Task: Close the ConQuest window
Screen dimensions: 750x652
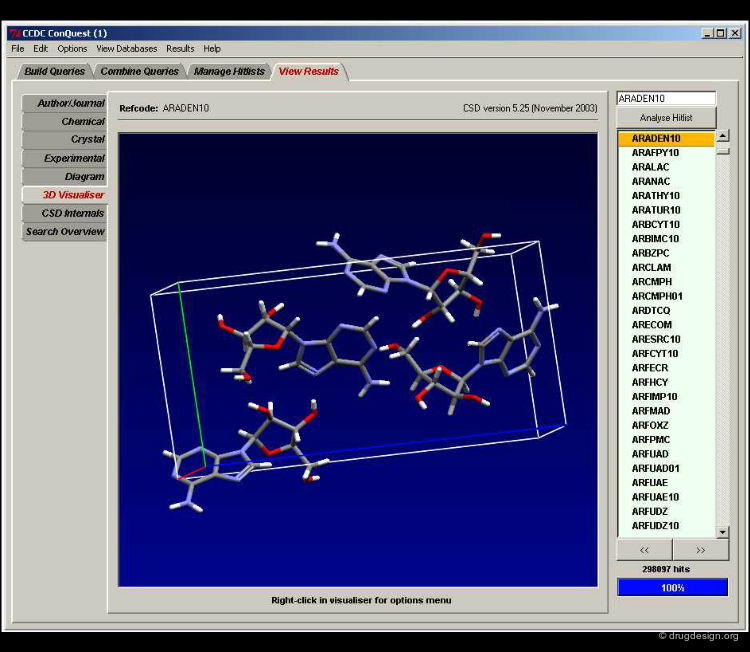Action: tap(735, 33)
